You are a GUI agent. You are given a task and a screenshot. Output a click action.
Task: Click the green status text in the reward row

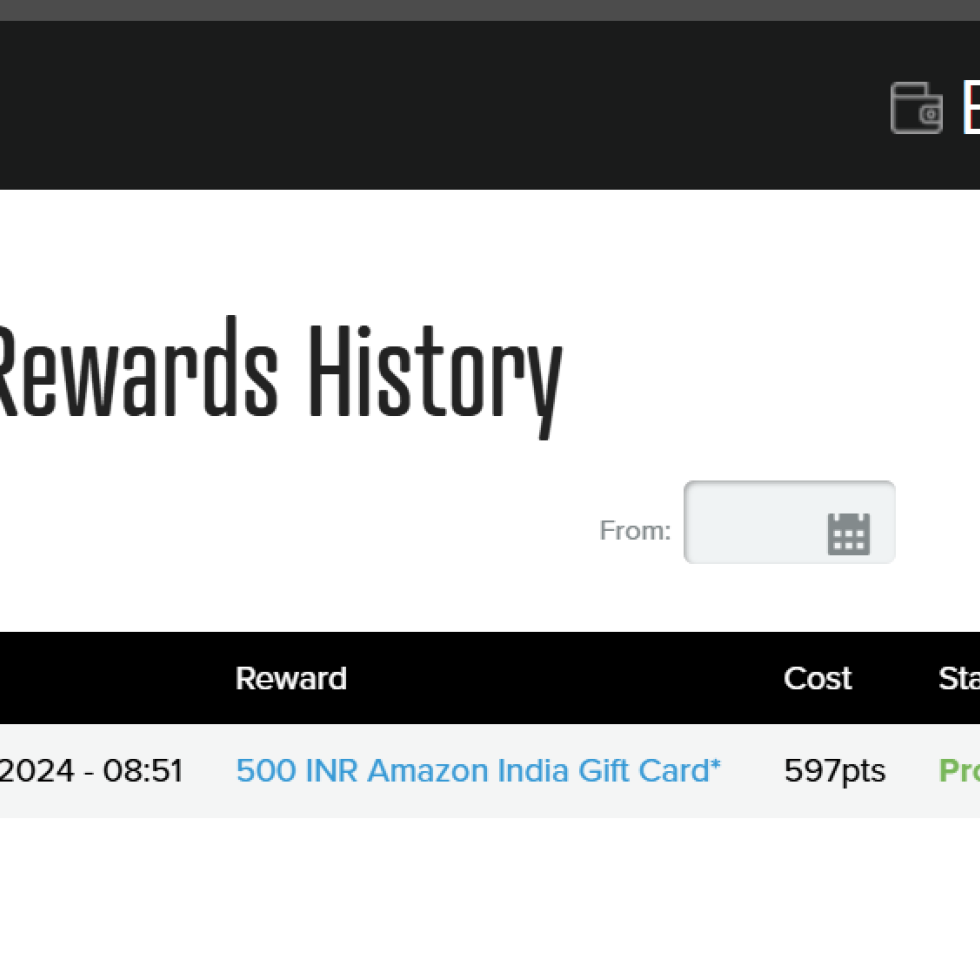959,771
